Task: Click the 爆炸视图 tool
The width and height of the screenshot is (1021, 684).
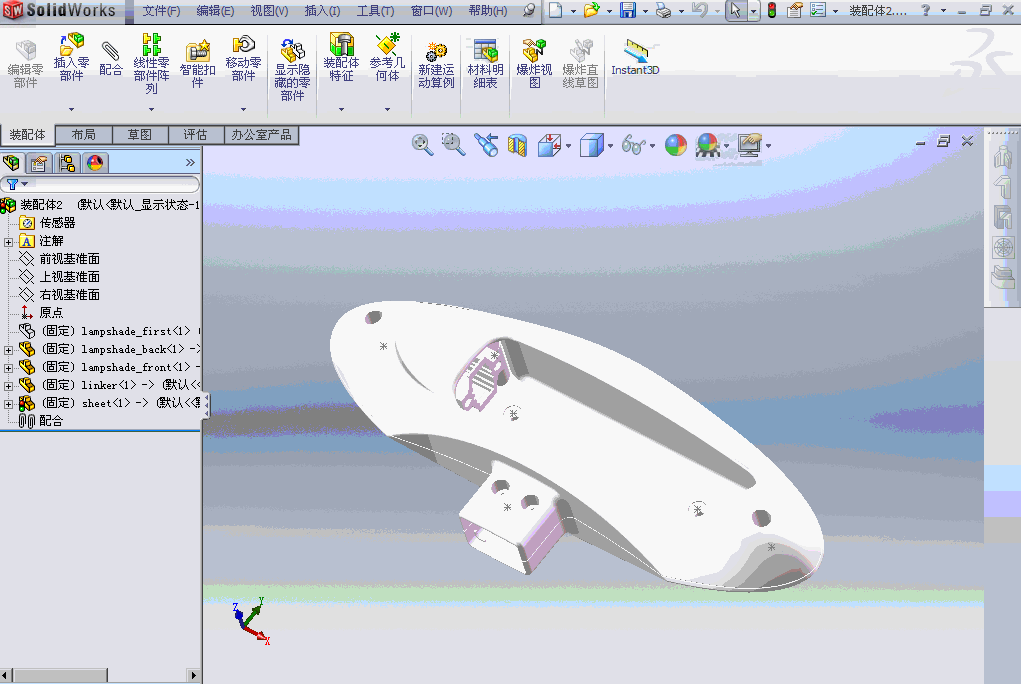Action: tap(534, 60)
